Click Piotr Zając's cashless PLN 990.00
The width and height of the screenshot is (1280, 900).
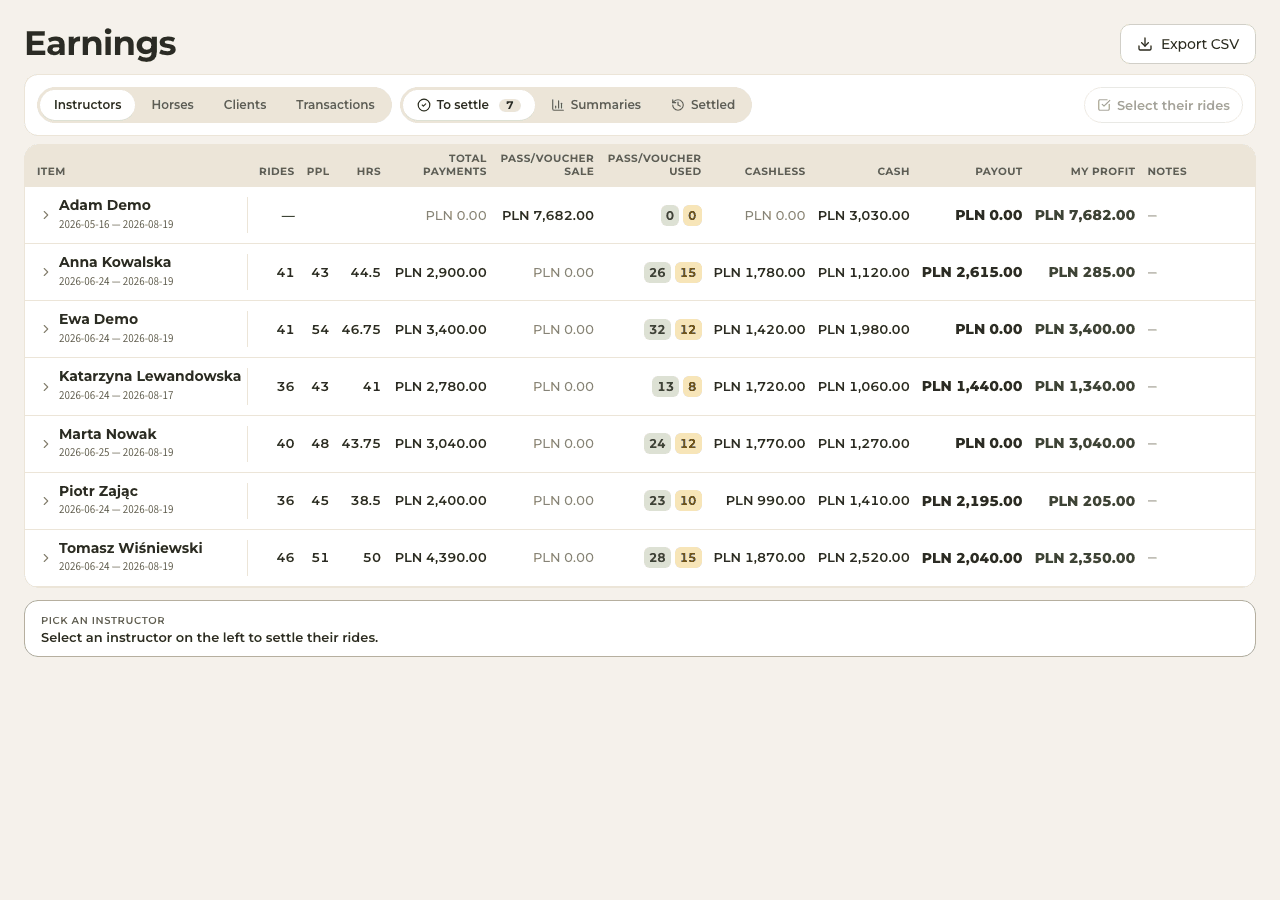coord(766,500)
